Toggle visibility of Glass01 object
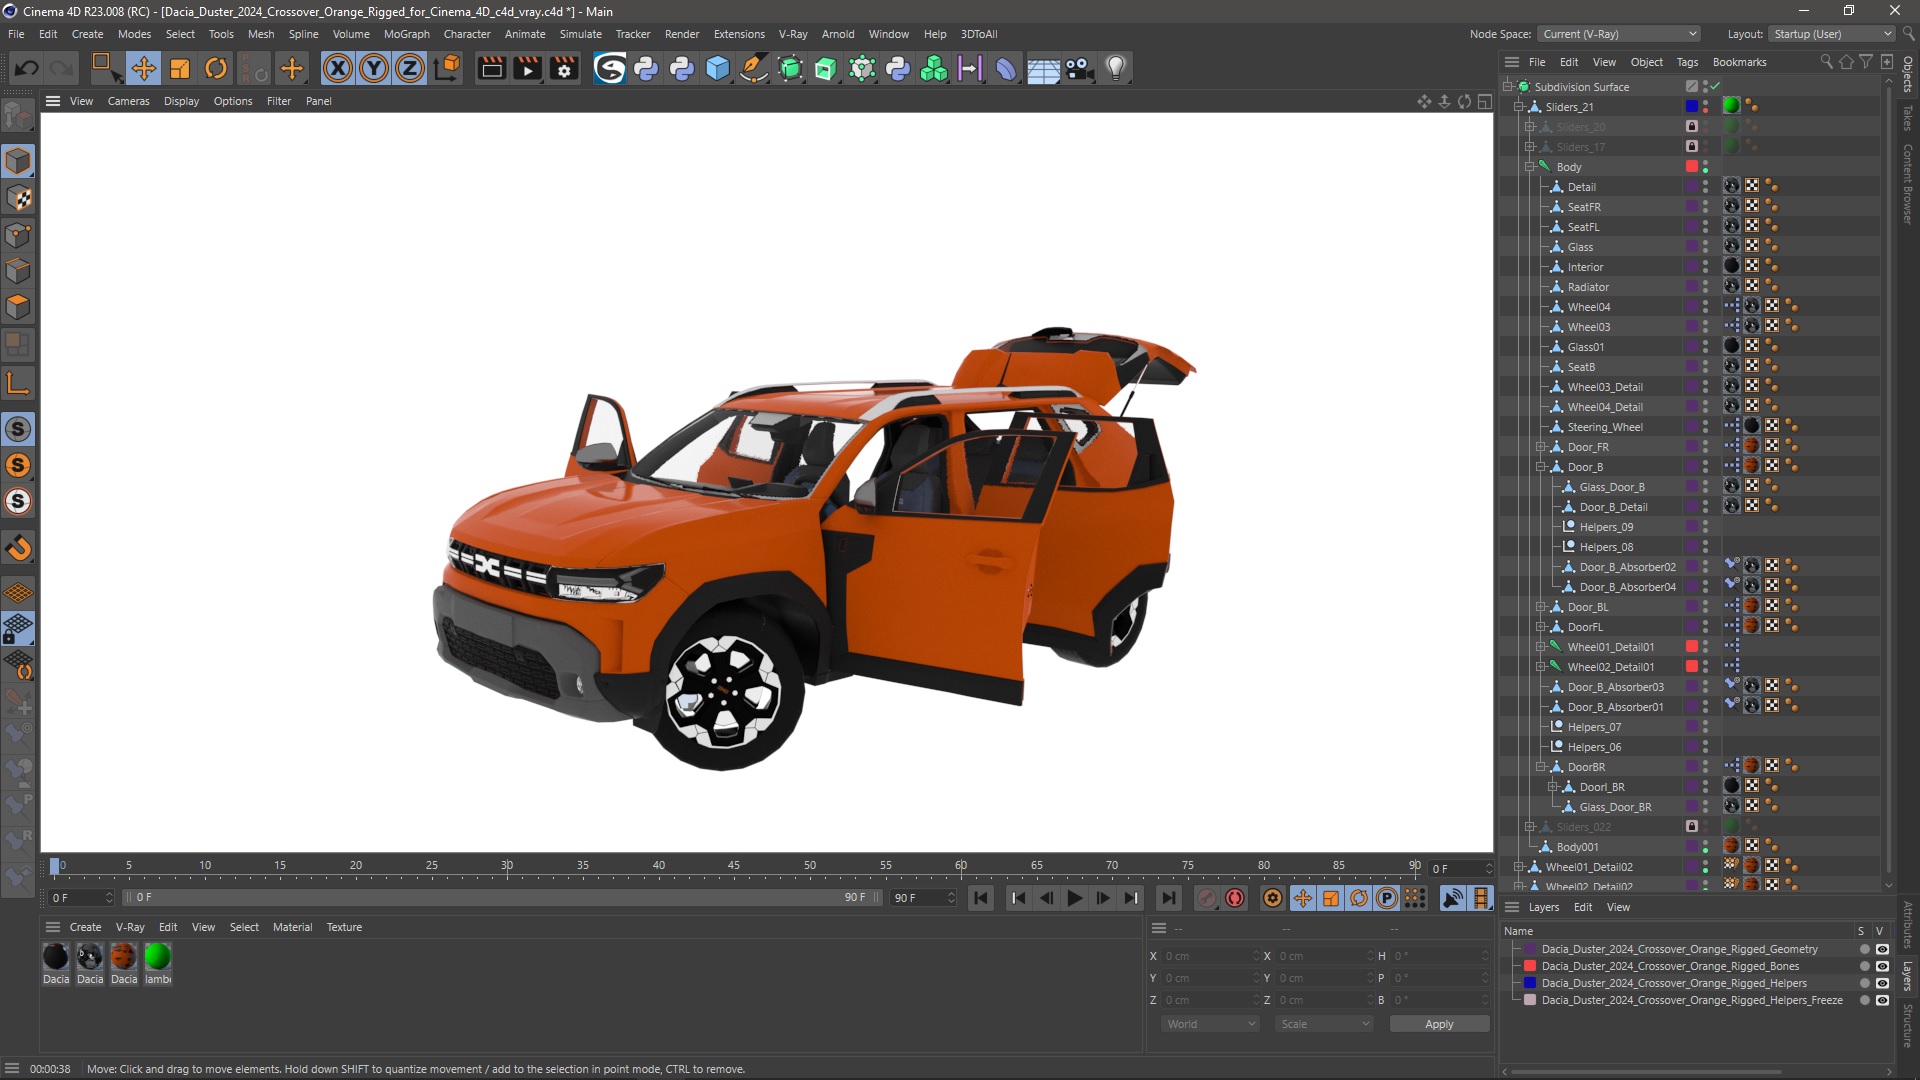 (1706, 344)
